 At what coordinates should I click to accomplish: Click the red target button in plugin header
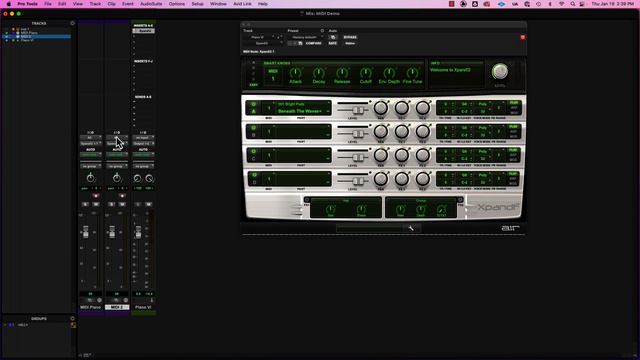pos(522,37)
